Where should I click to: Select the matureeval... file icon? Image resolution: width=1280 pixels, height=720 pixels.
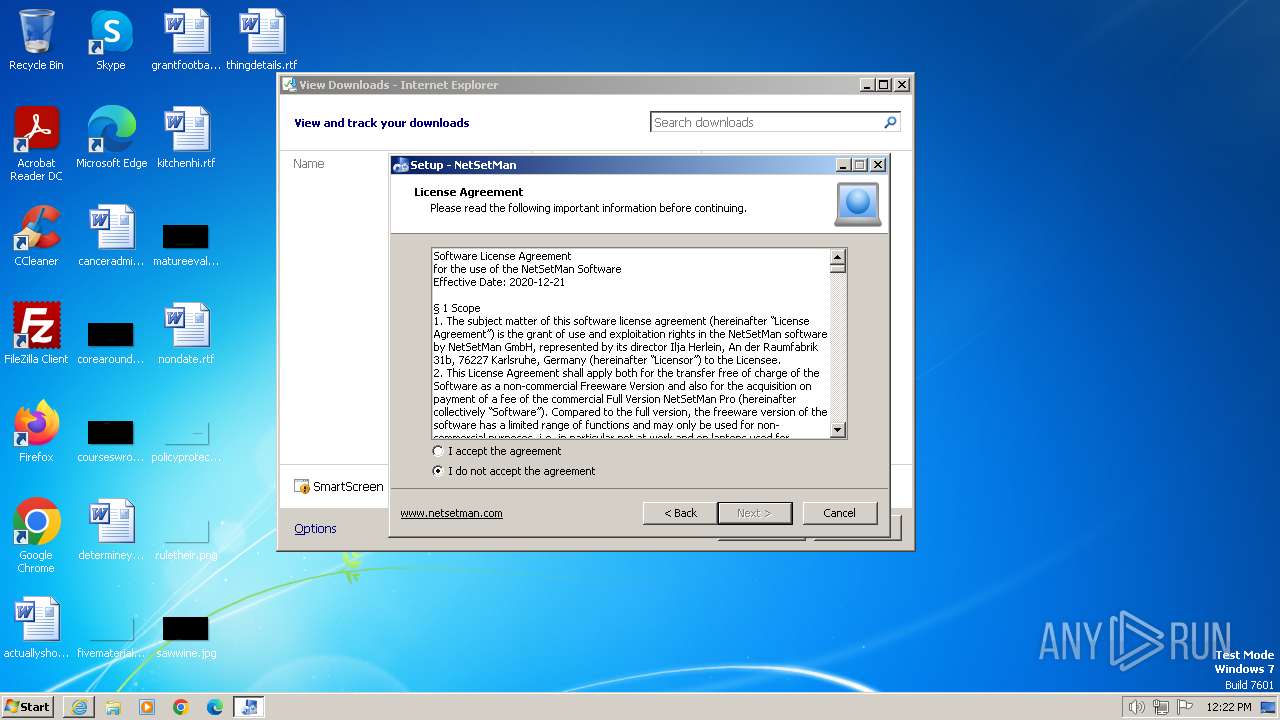point(186,245)
